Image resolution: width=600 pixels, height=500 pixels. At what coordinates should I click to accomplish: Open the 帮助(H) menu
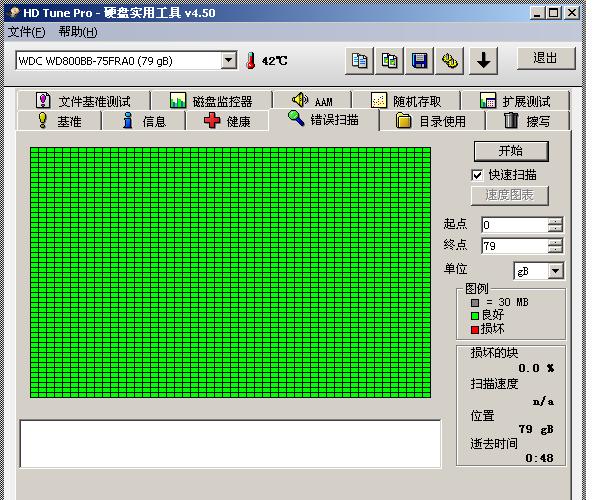pyautogui.click(x=78, y=32)
